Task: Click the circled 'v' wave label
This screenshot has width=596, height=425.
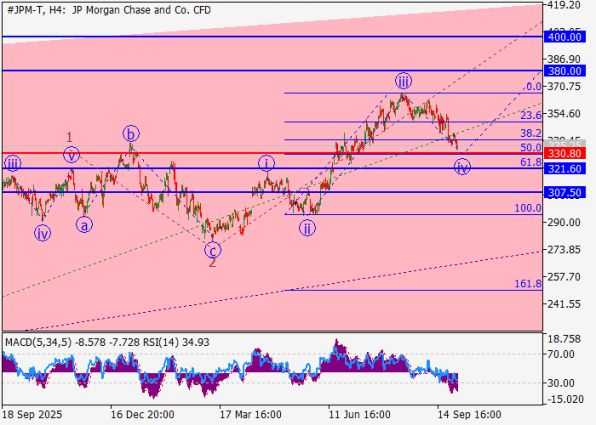Action: [71, 155]
